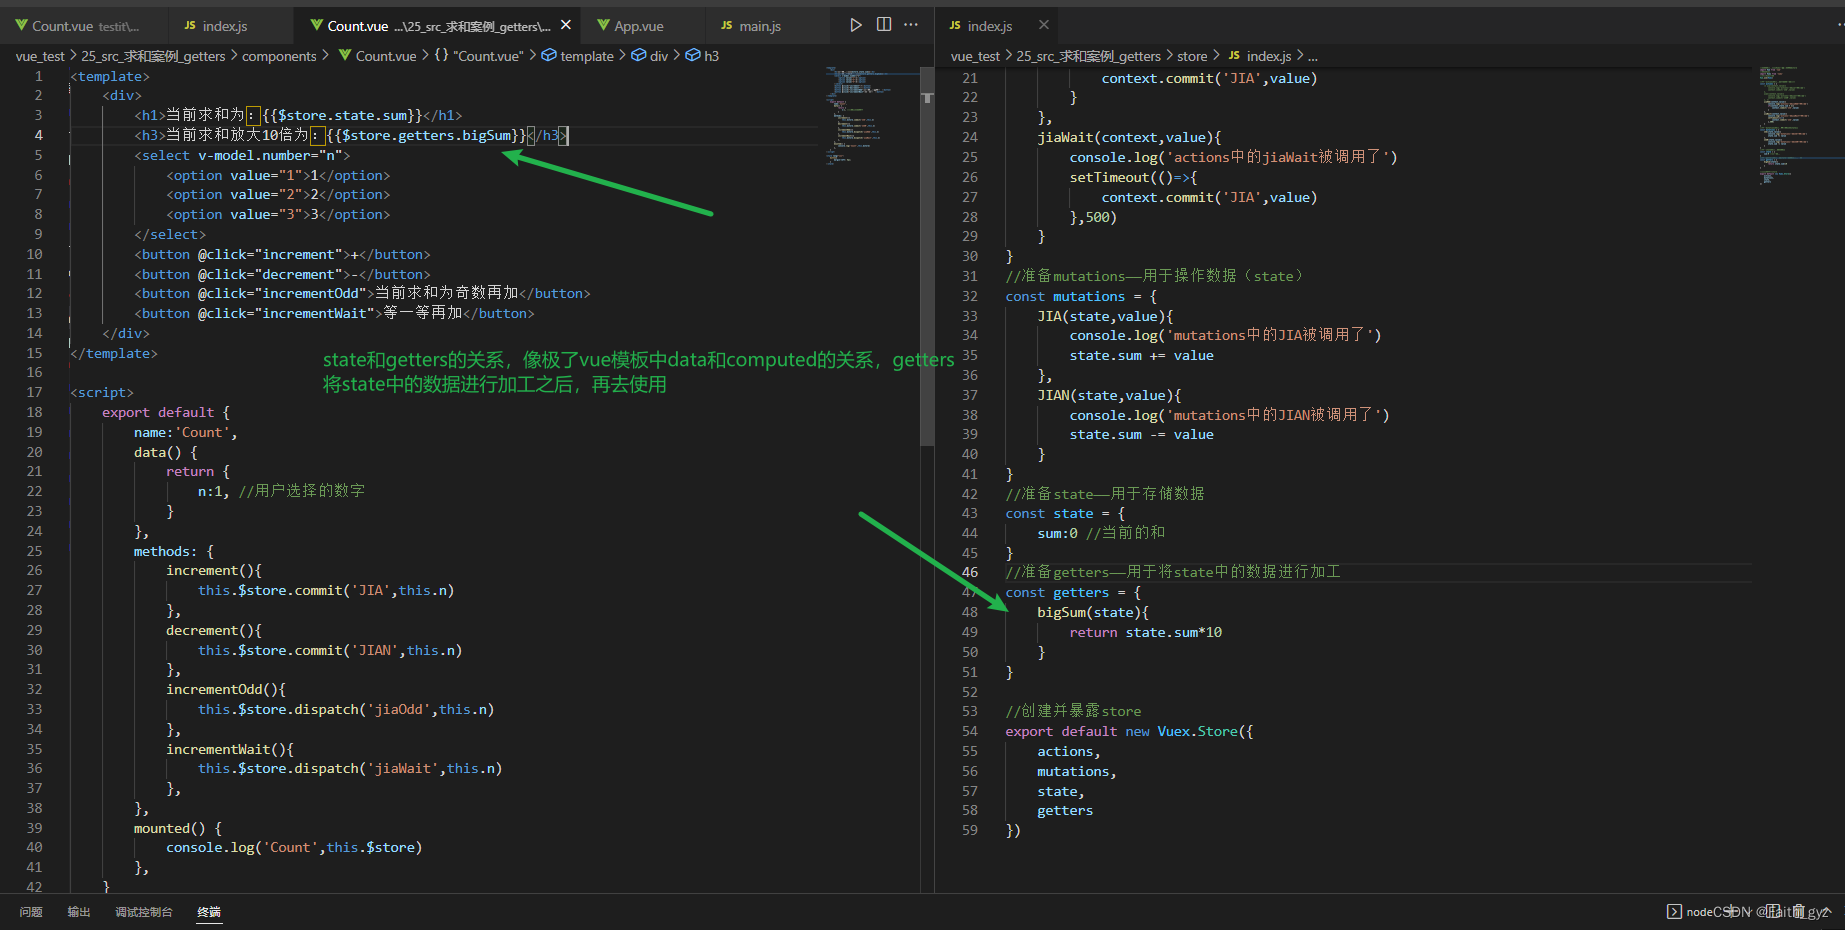Viewport: 1845px width, 930px height.
Task: Click line number 46 in right editor gutter
Action: pos(970,572)
